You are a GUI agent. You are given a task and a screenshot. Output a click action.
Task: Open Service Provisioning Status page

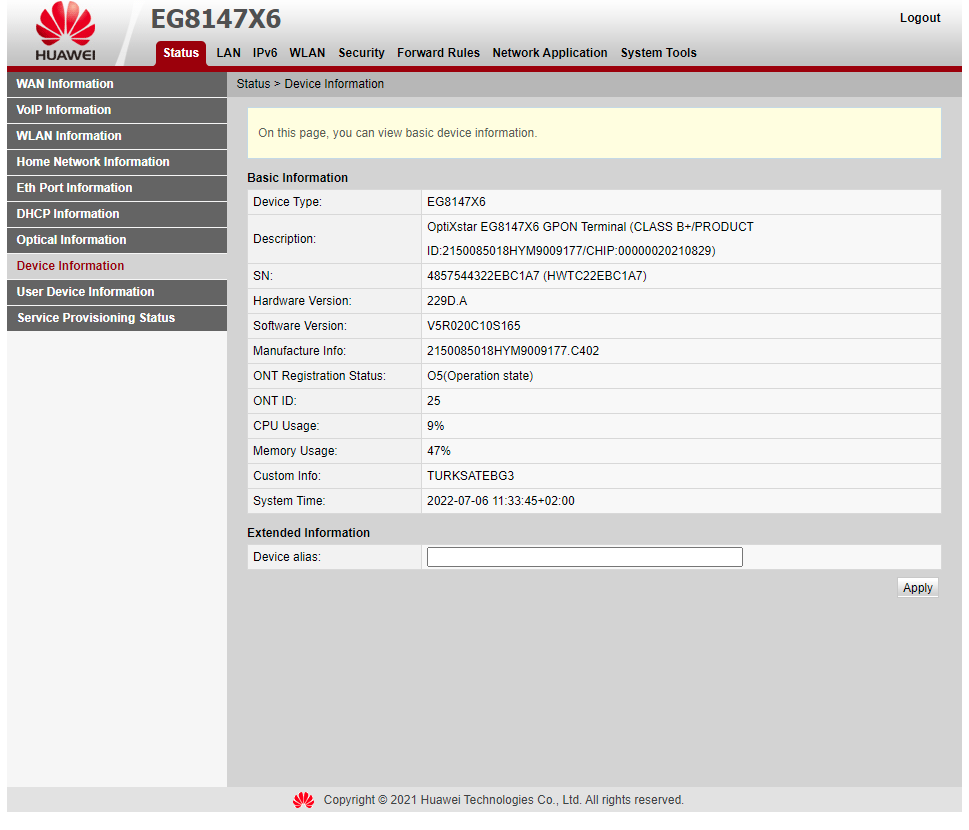(117, 318)
